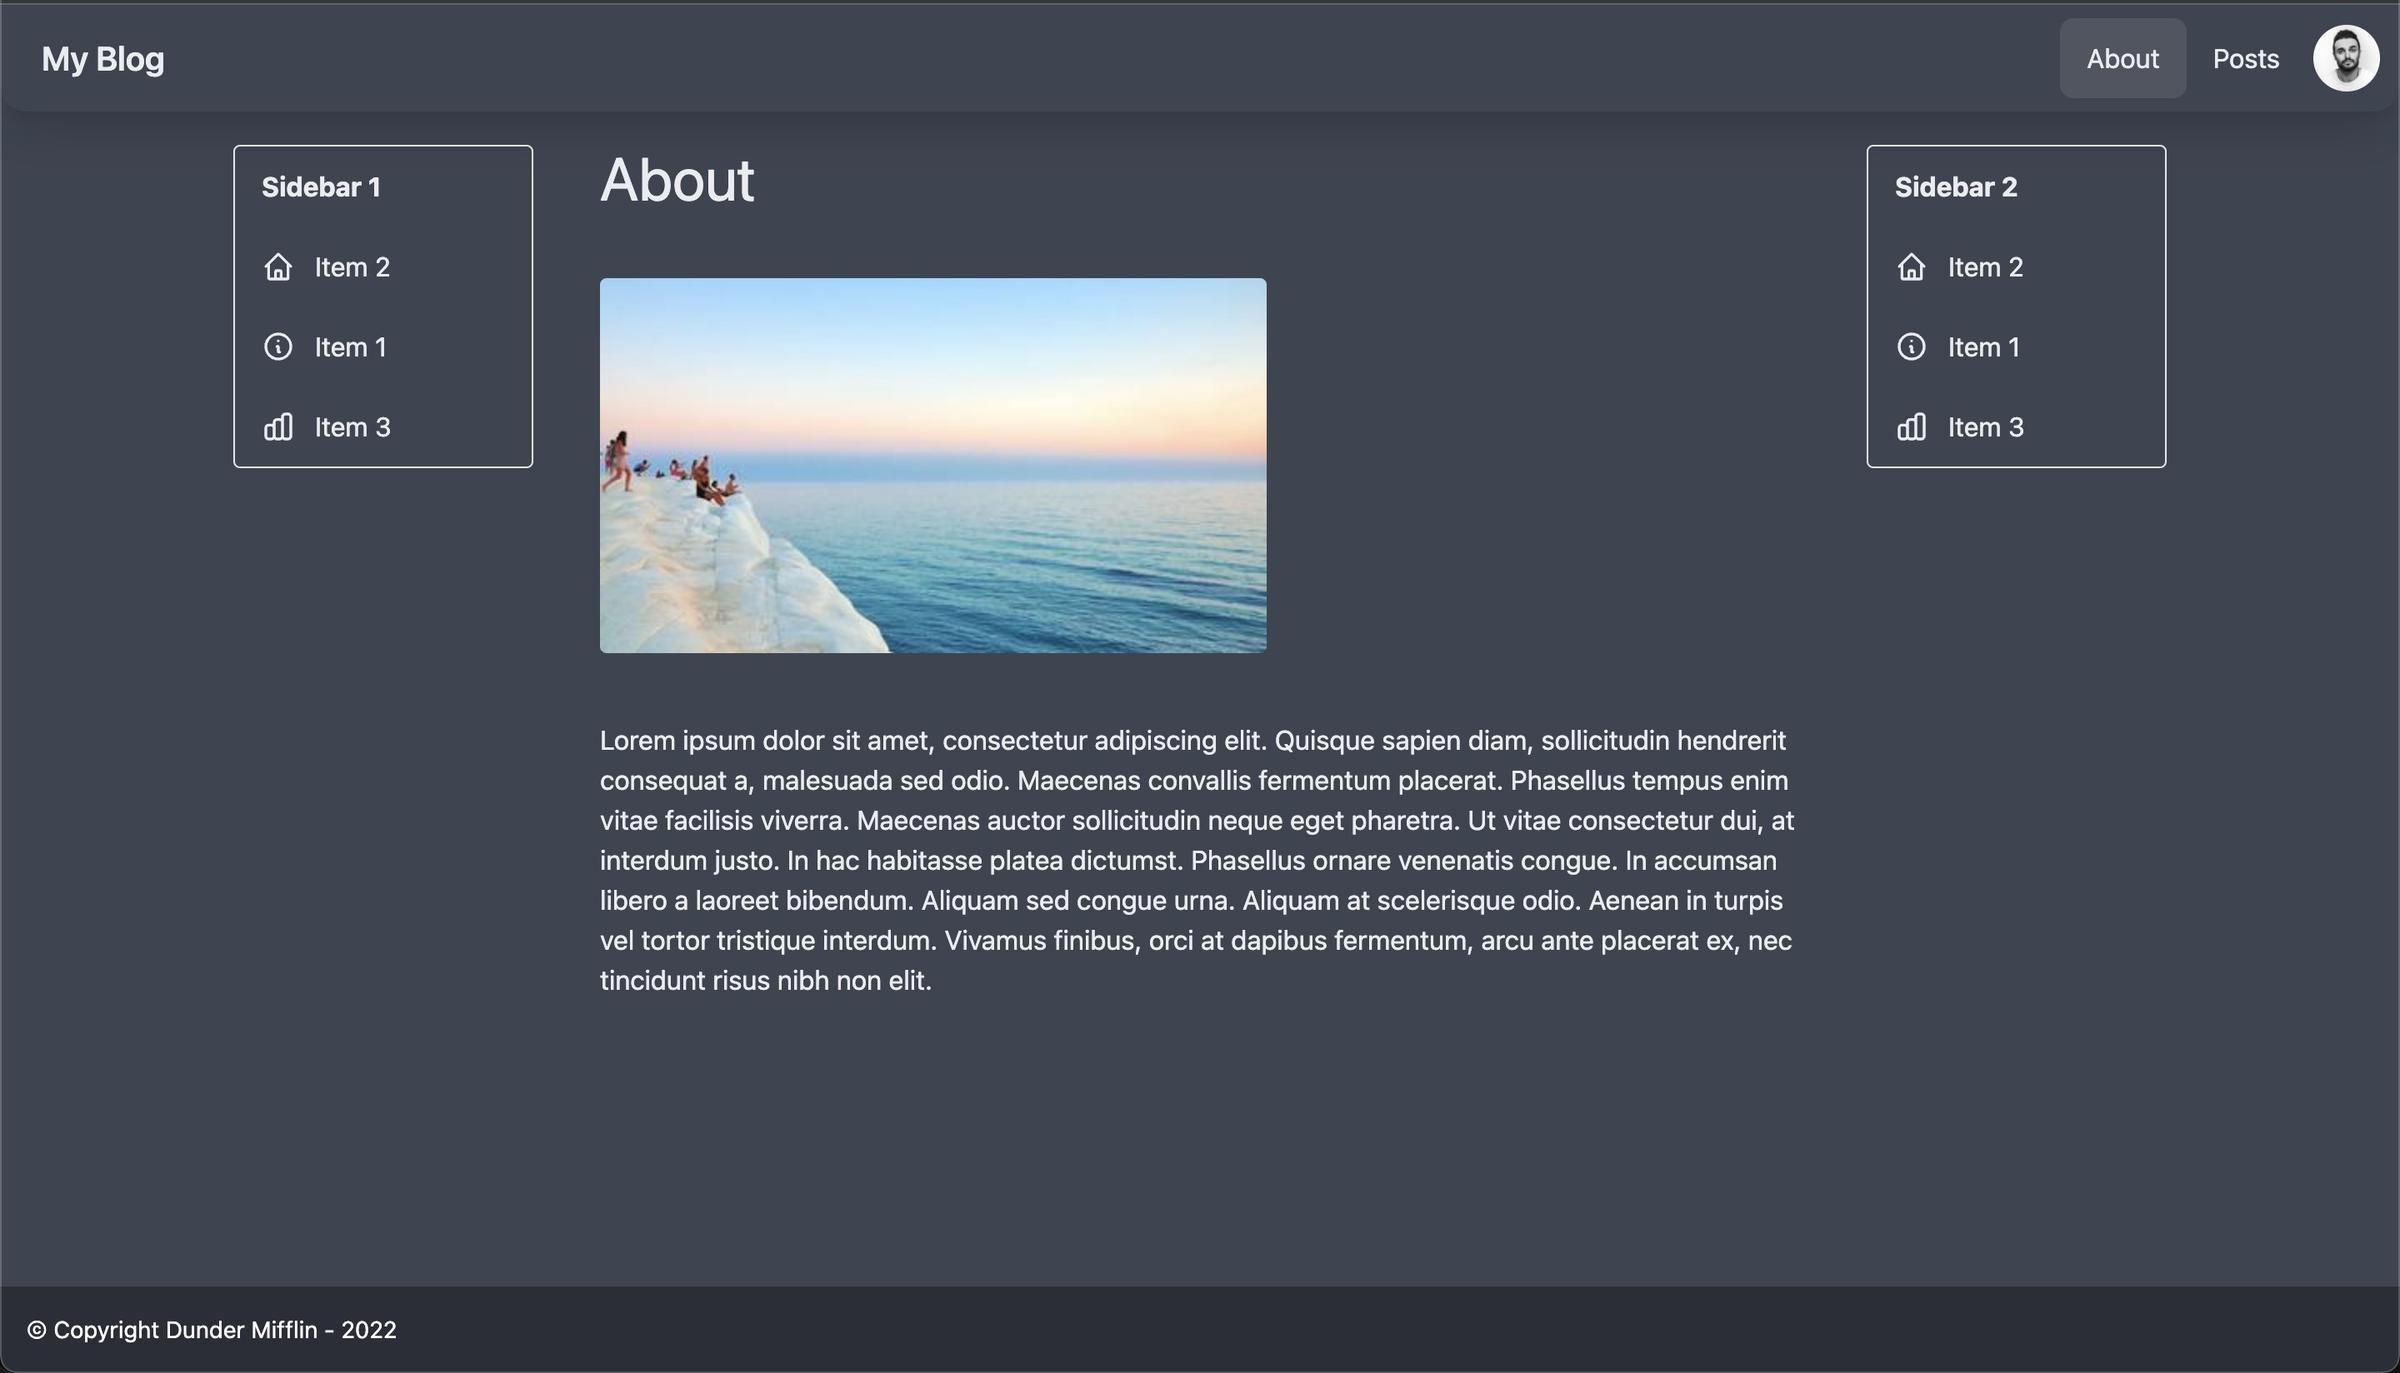Click the bar chart icon in Sidebar 1

pos(277,425)
